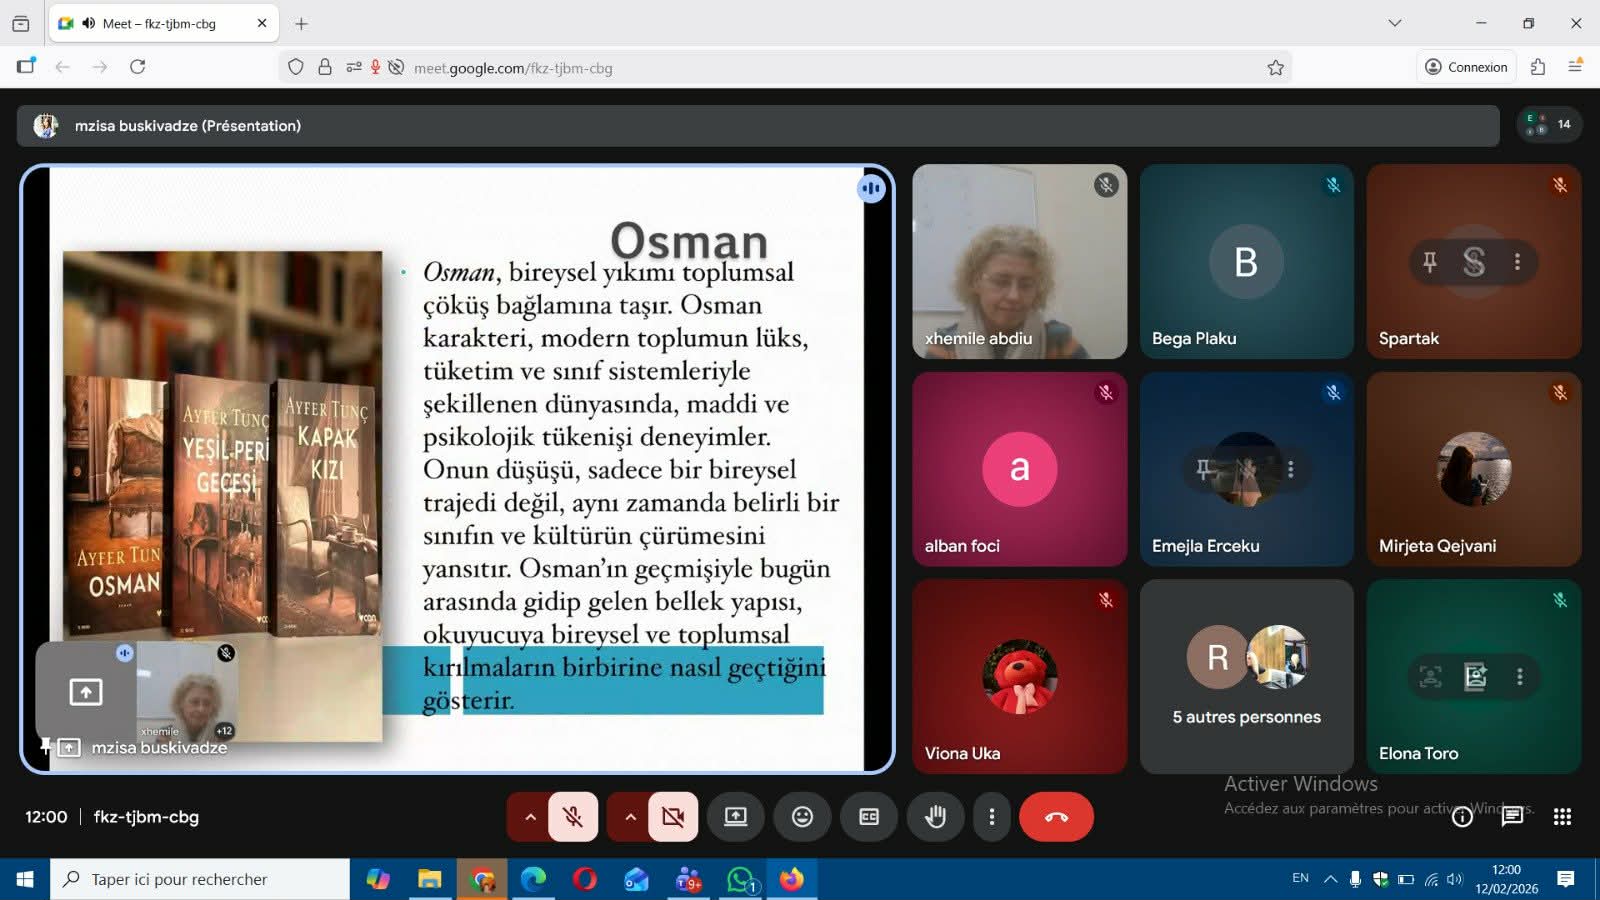Open the activities grid icon
This screenshot has height=900, width=1600.
(x=1562, y=817)
